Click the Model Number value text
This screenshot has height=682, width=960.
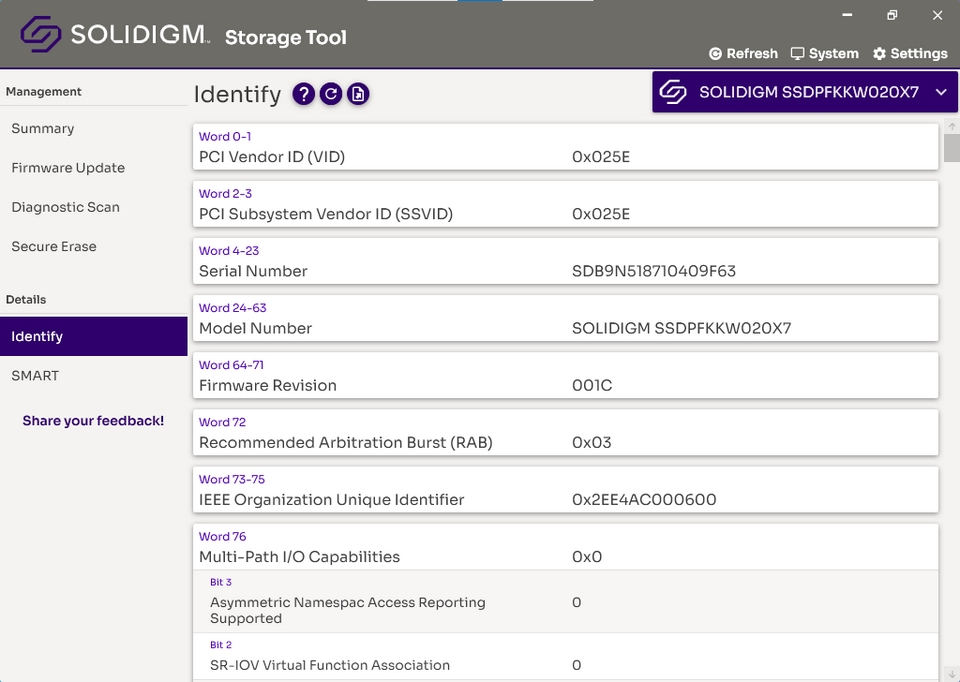(681, 328)
